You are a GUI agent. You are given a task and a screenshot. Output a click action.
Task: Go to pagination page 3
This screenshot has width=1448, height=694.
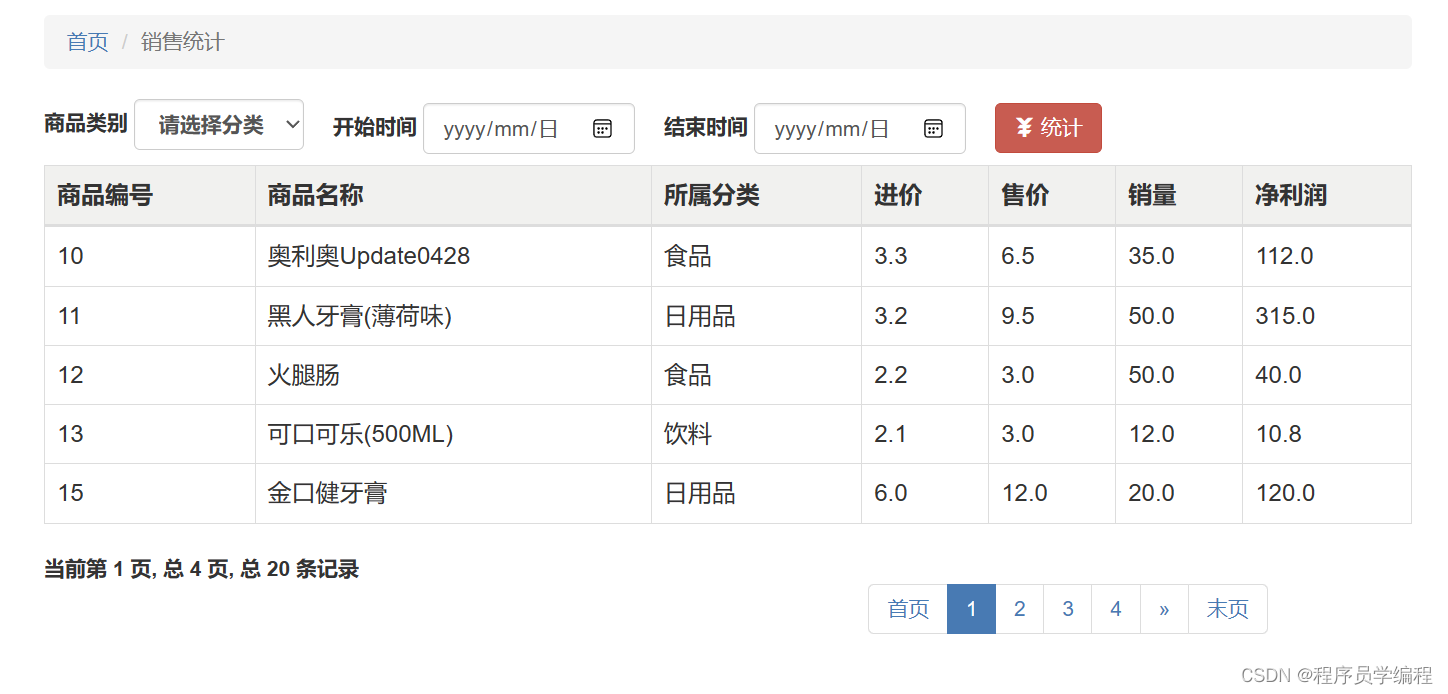coord(1067,609)
